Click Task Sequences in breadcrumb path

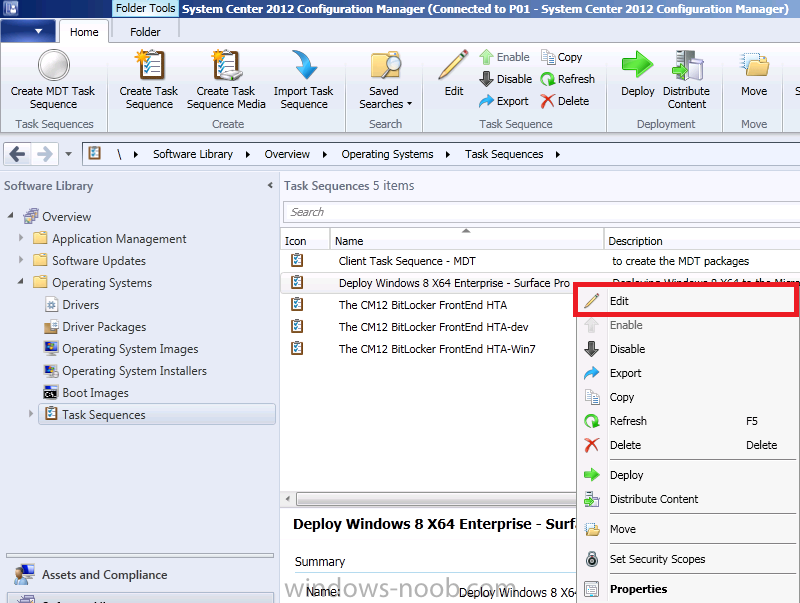coord(504,154)
